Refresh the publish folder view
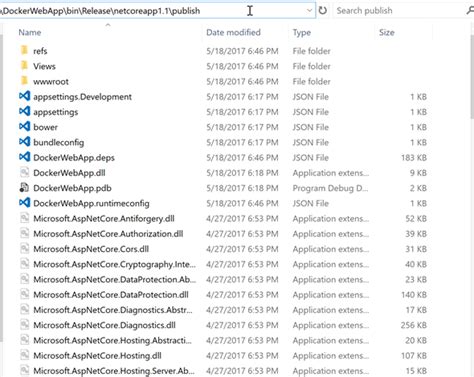 pos(323,11)
